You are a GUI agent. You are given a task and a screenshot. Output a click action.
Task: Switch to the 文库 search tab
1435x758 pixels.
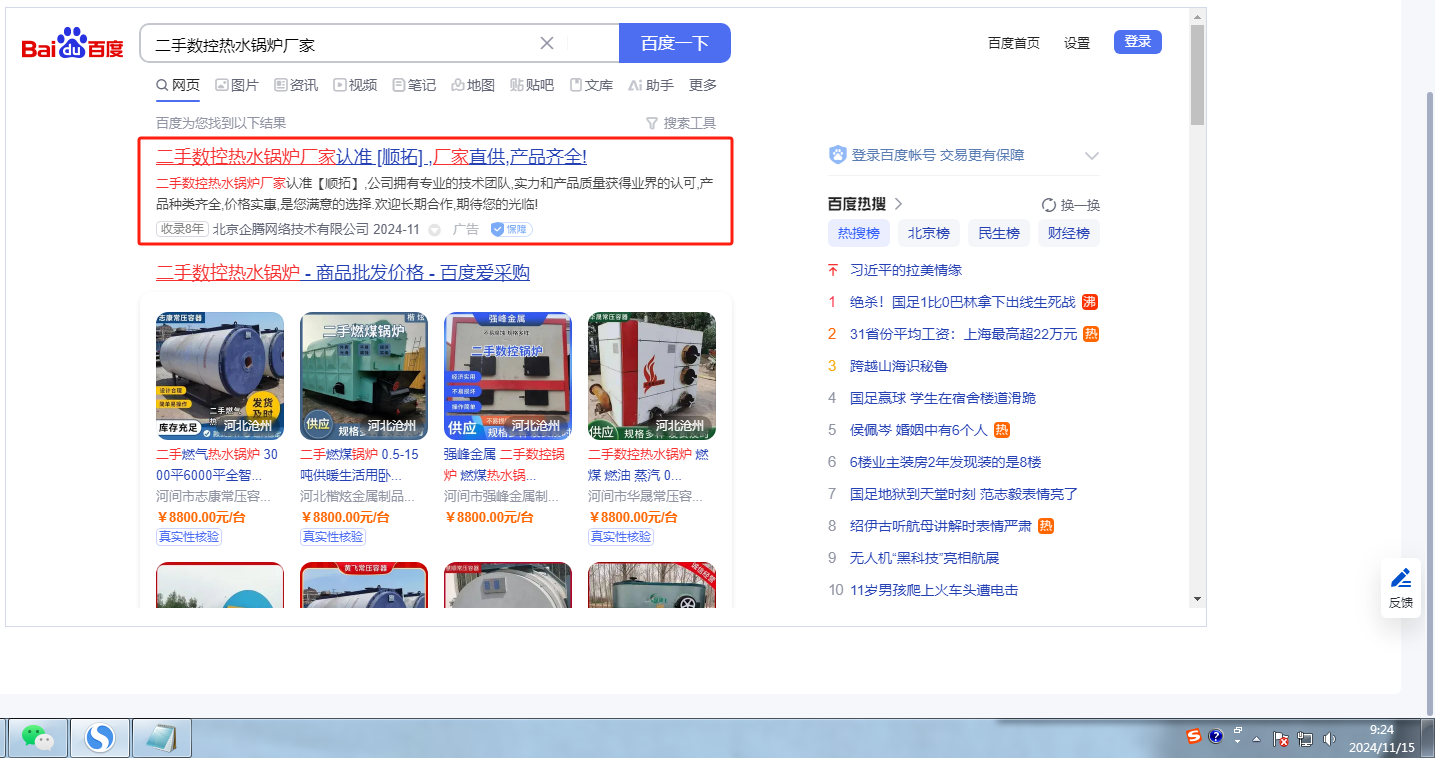tap(591, 85)
